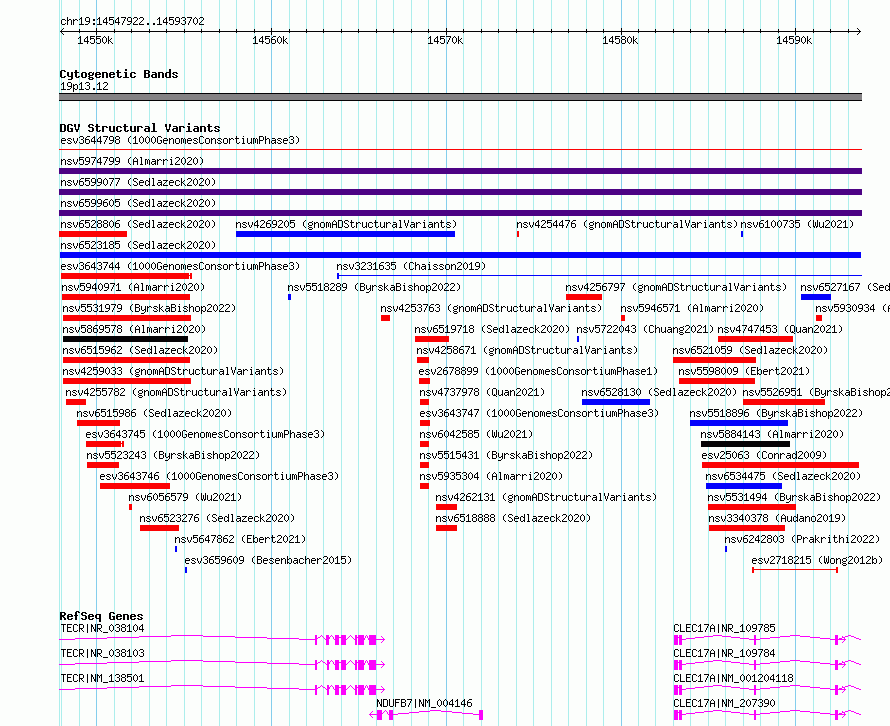
Task: Select esv2678899 1000GenomesConsortiumPhase1 label
Action: coord(538,371)
